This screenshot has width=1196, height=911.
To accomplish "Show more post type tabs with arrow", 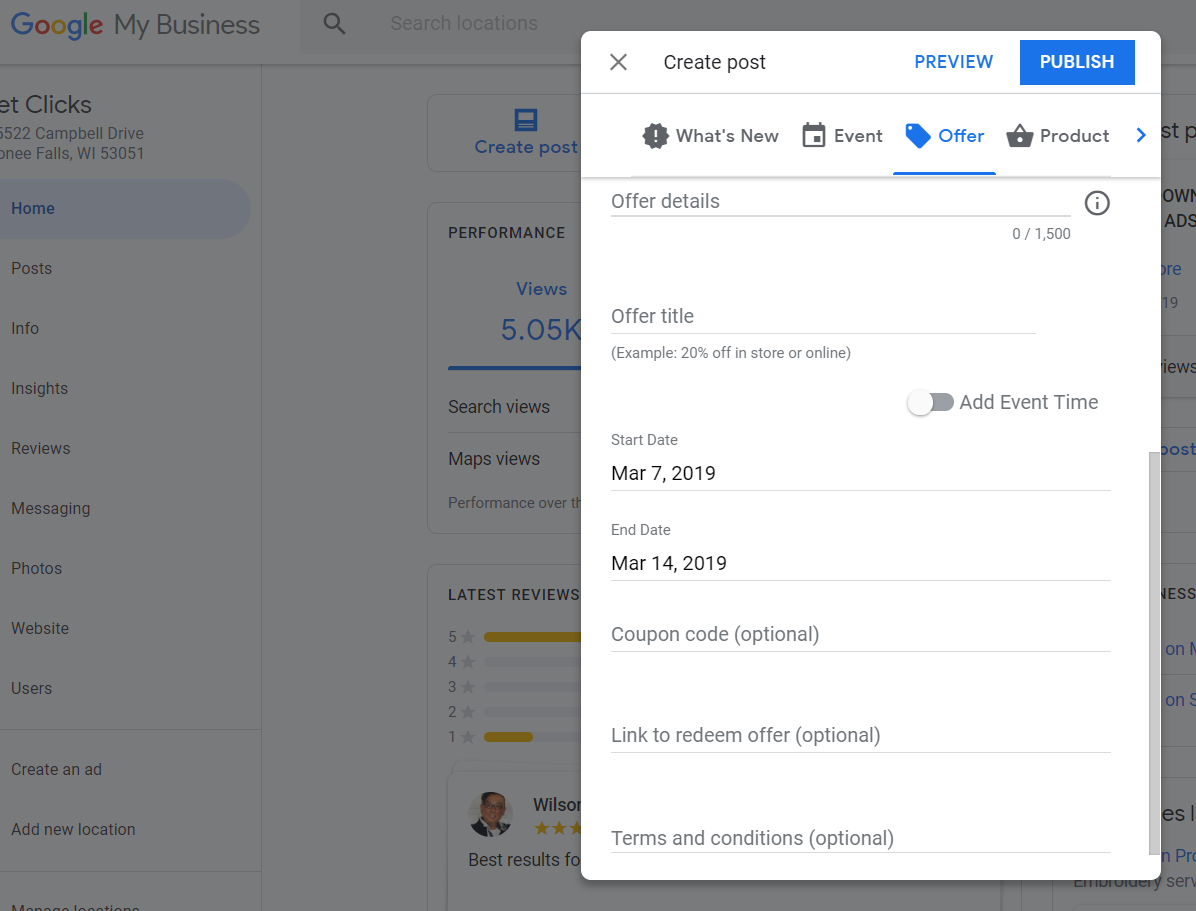I will point(1141,135).
